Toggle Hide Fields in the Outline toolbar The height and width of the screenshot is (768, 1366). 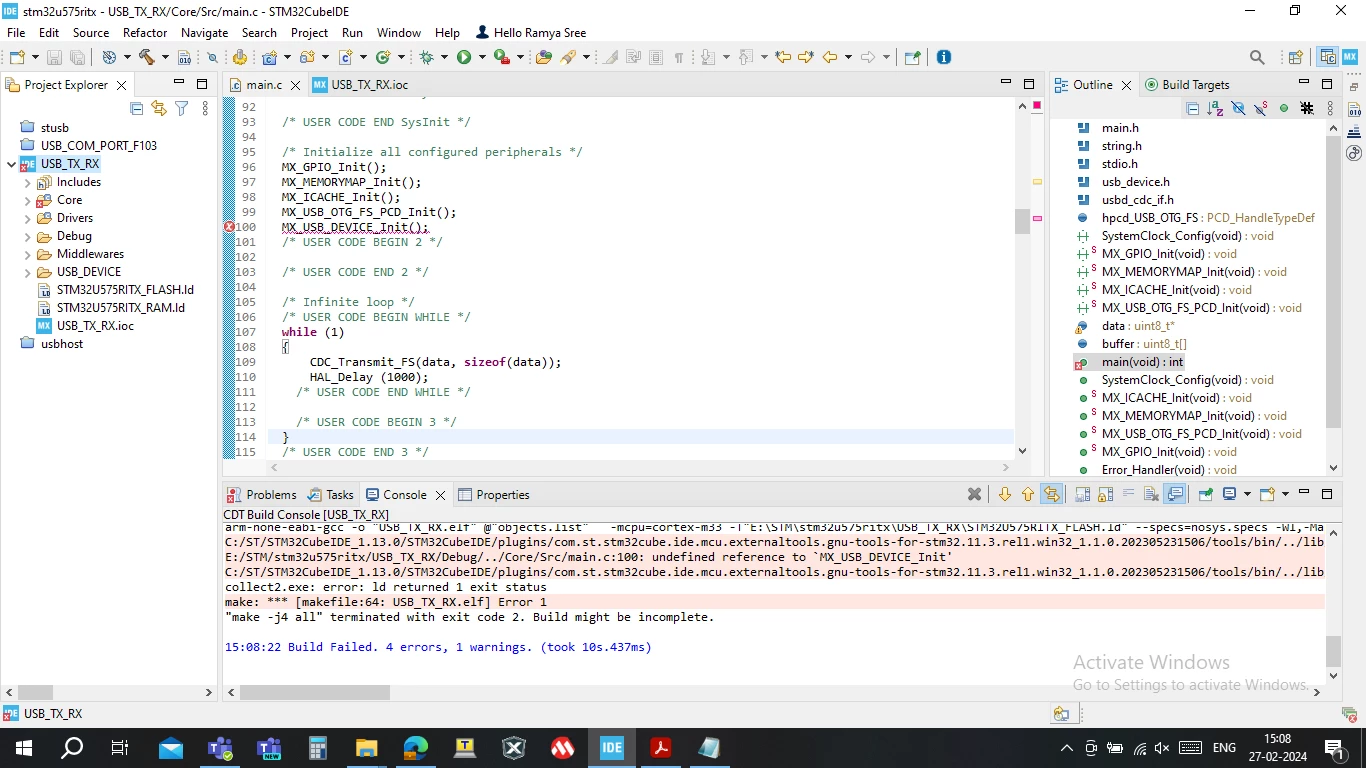tap(1238, 108)
